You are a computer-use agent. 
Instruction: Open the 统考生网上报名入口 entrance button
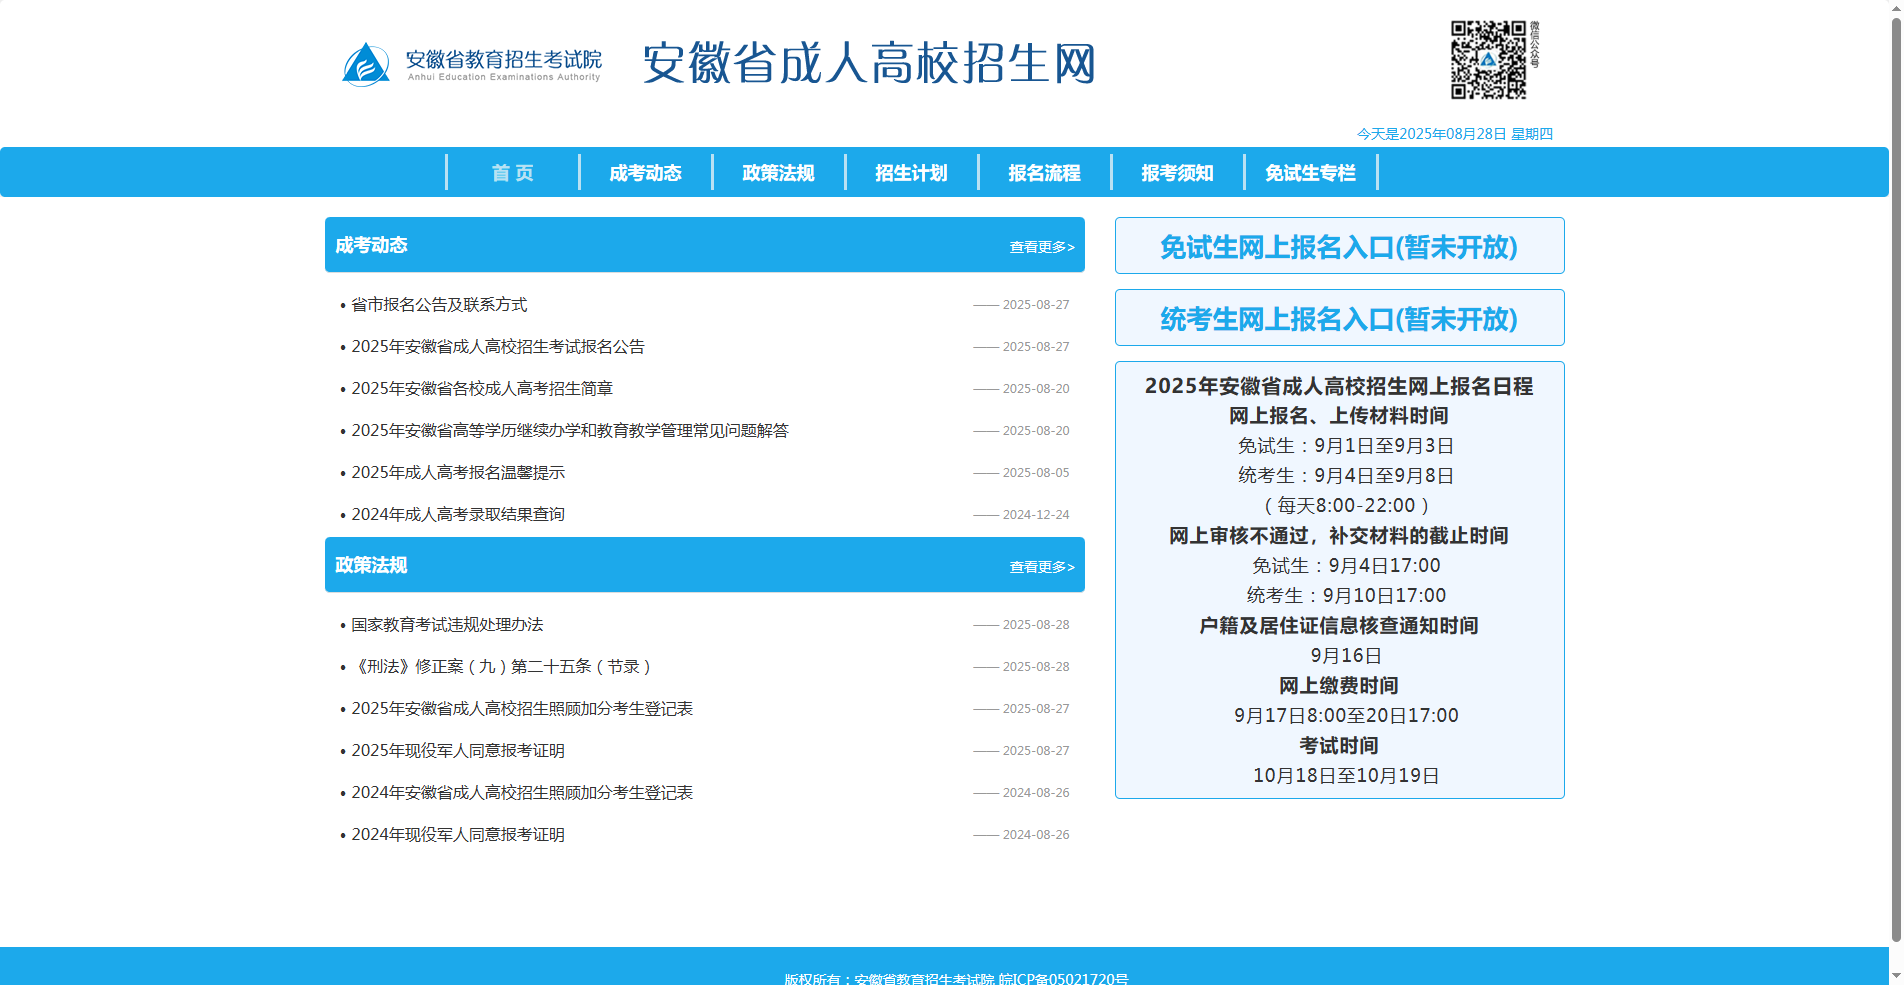pos(1339,318)
